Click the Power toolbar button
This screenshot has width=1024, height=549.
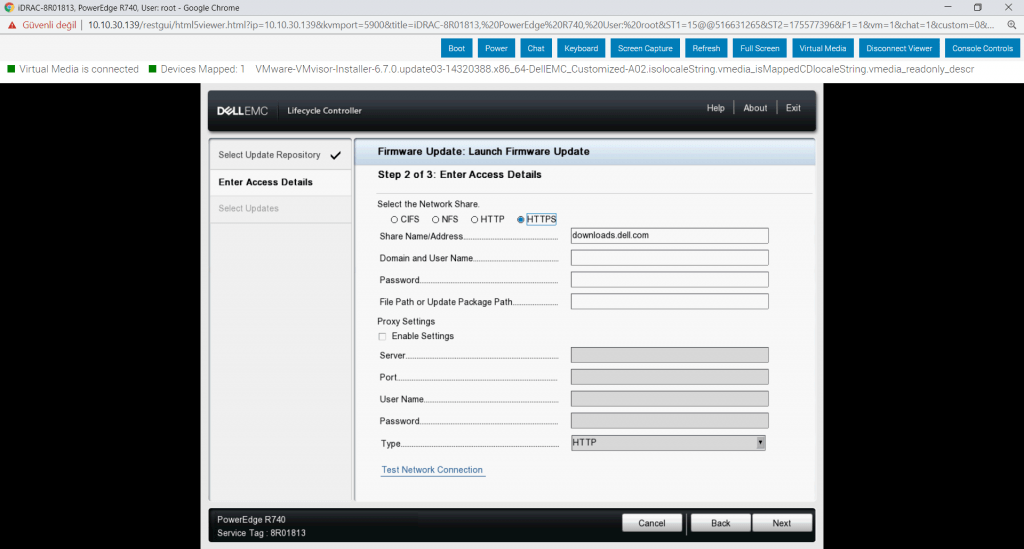(496, 48)
